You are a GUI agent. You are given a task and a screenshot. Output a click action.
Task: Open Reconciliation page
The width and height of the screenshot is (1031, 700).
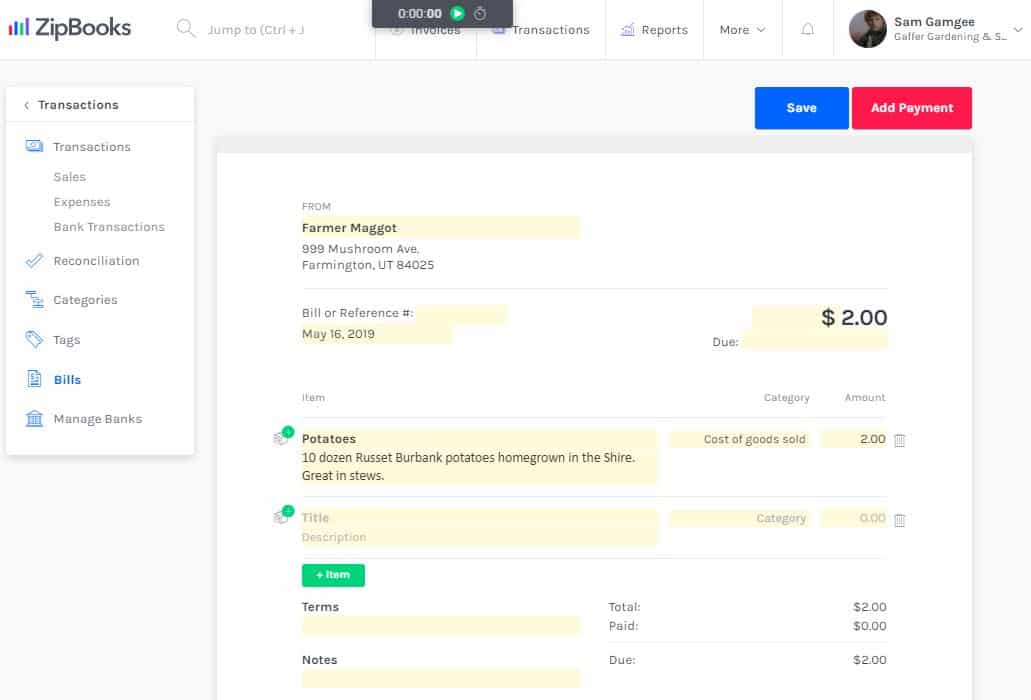[97, 261]
